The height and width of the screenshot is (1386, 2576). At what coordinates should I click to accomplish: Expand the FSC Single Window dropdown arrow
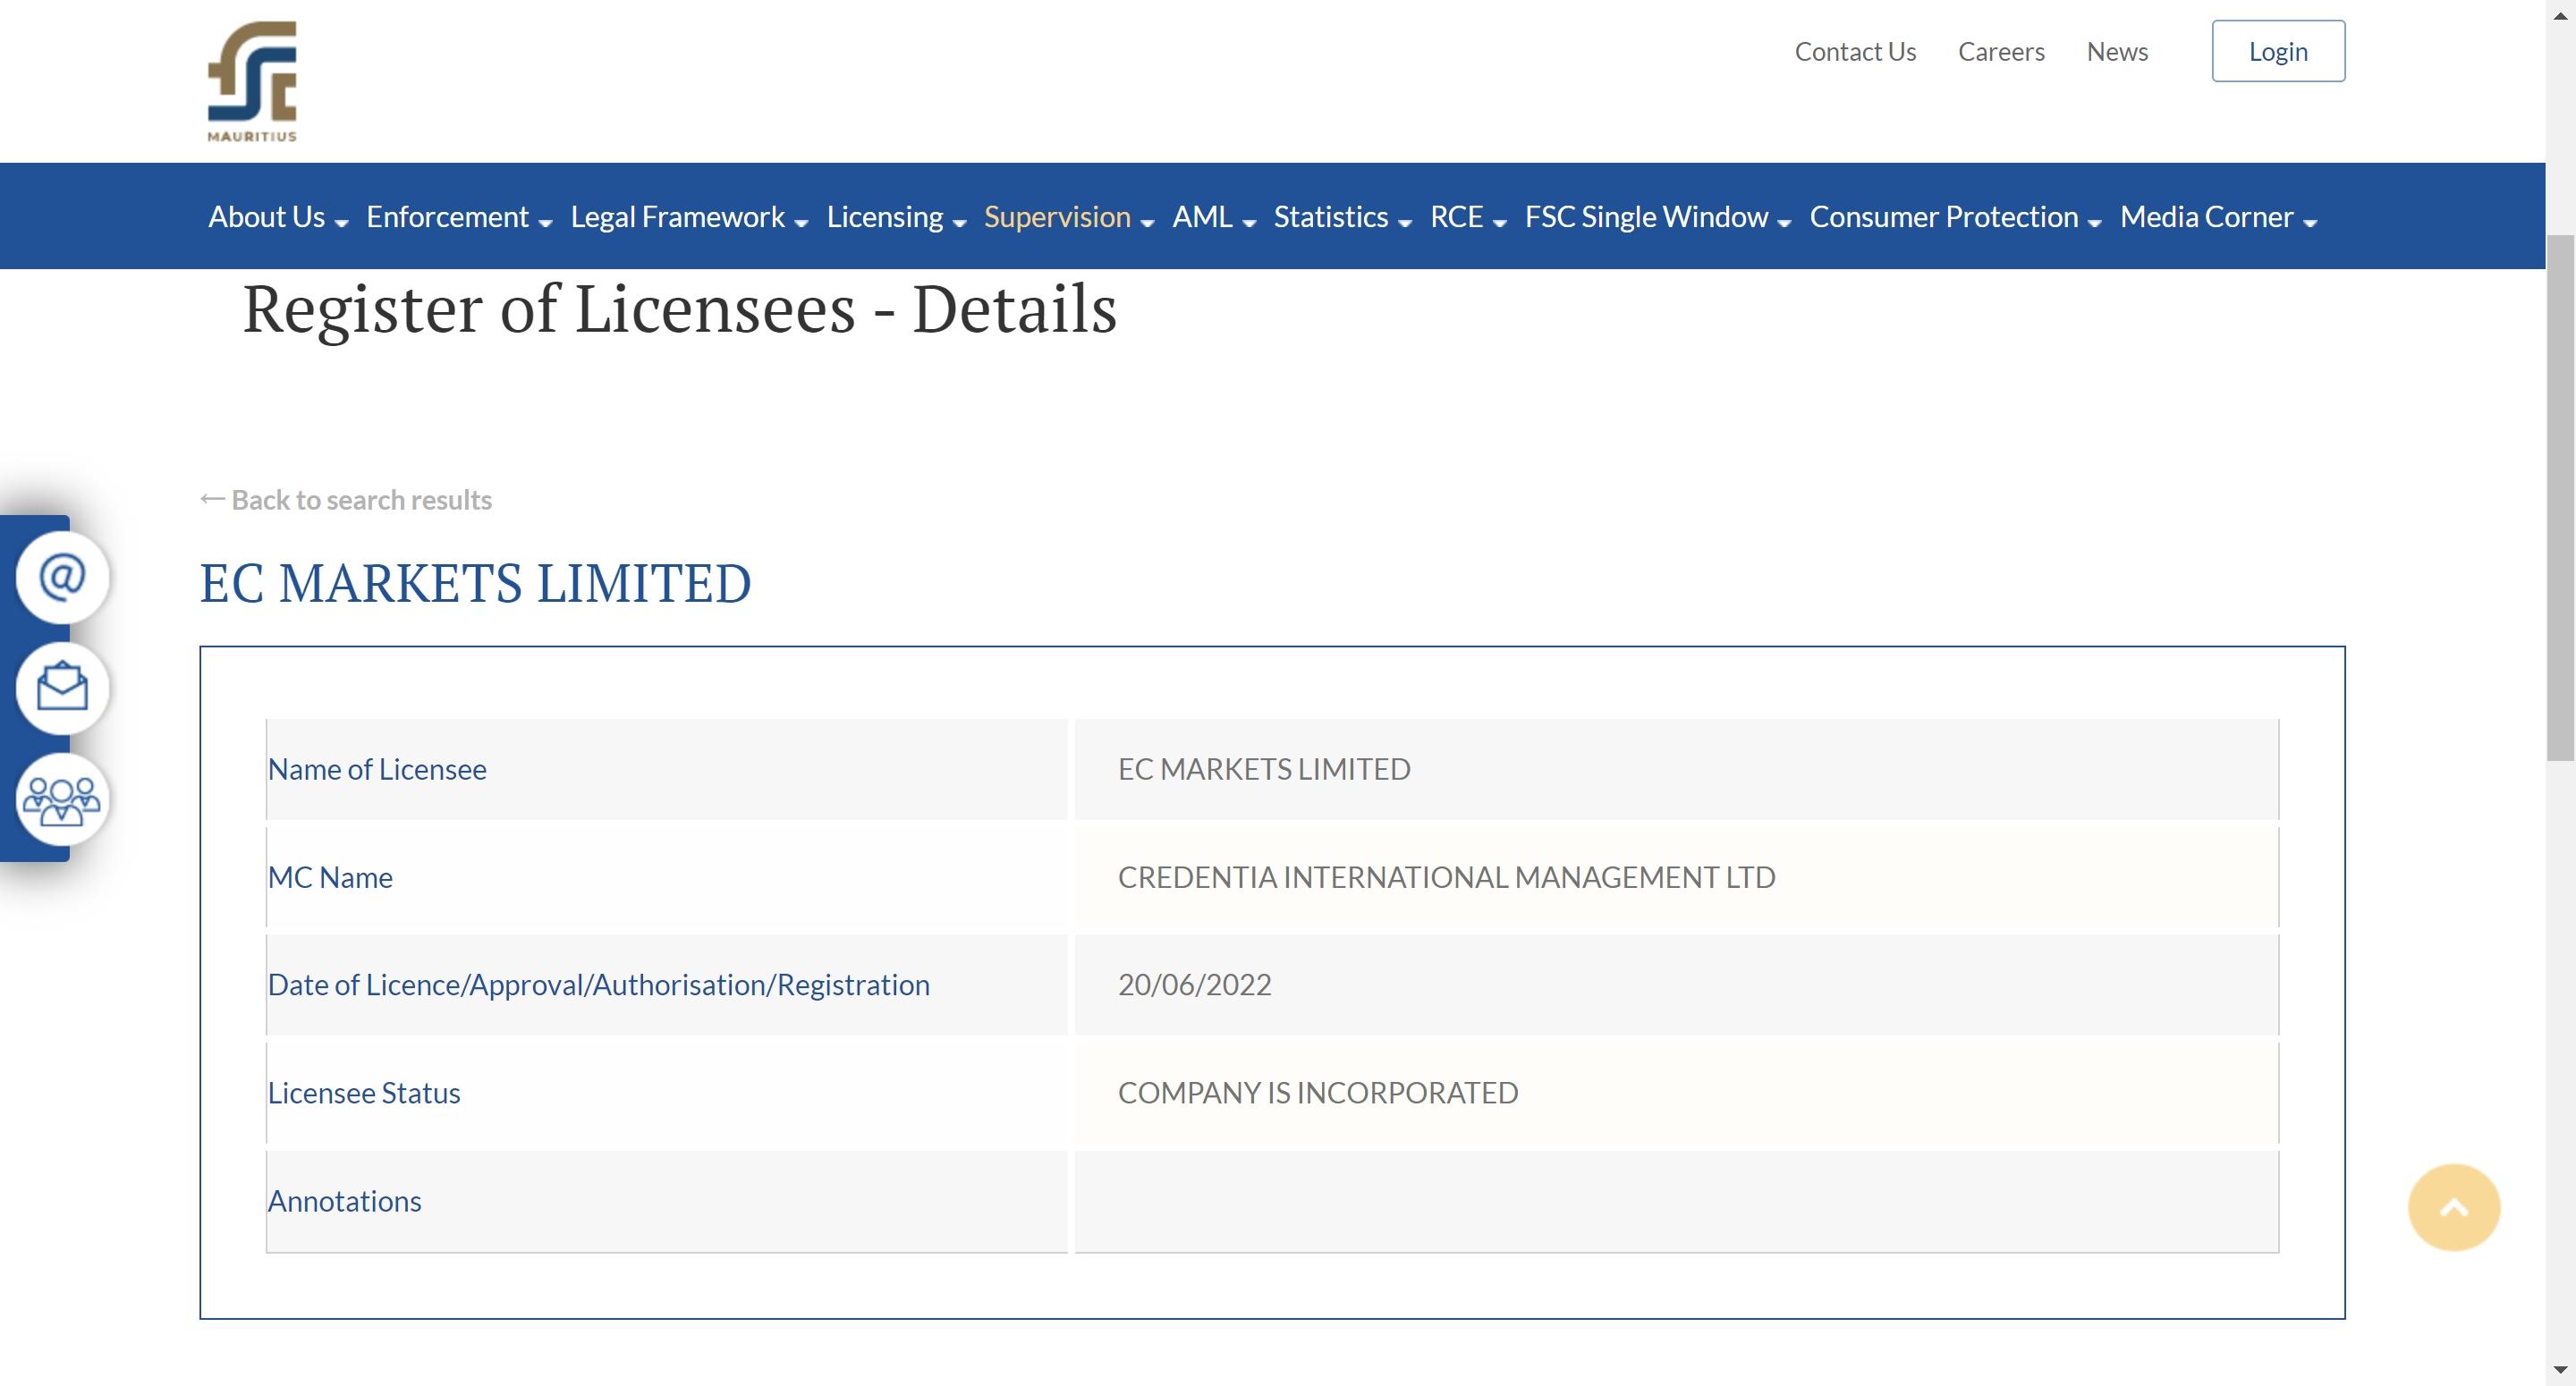1785,224
